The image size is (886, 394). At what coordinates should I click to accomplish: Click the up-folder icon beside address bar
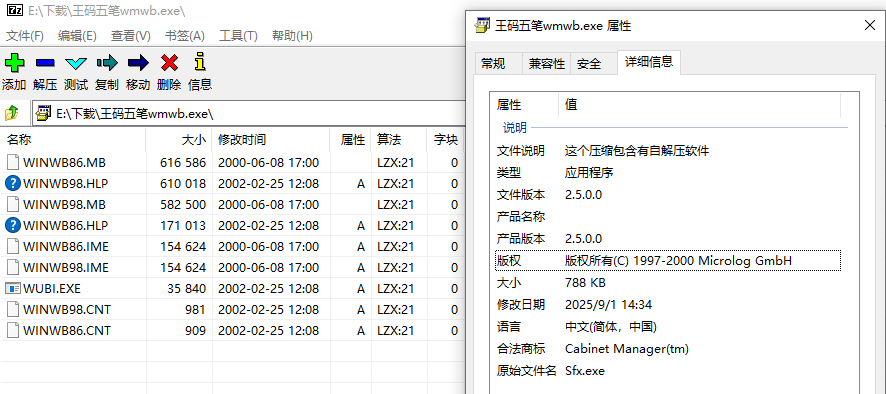12,114
